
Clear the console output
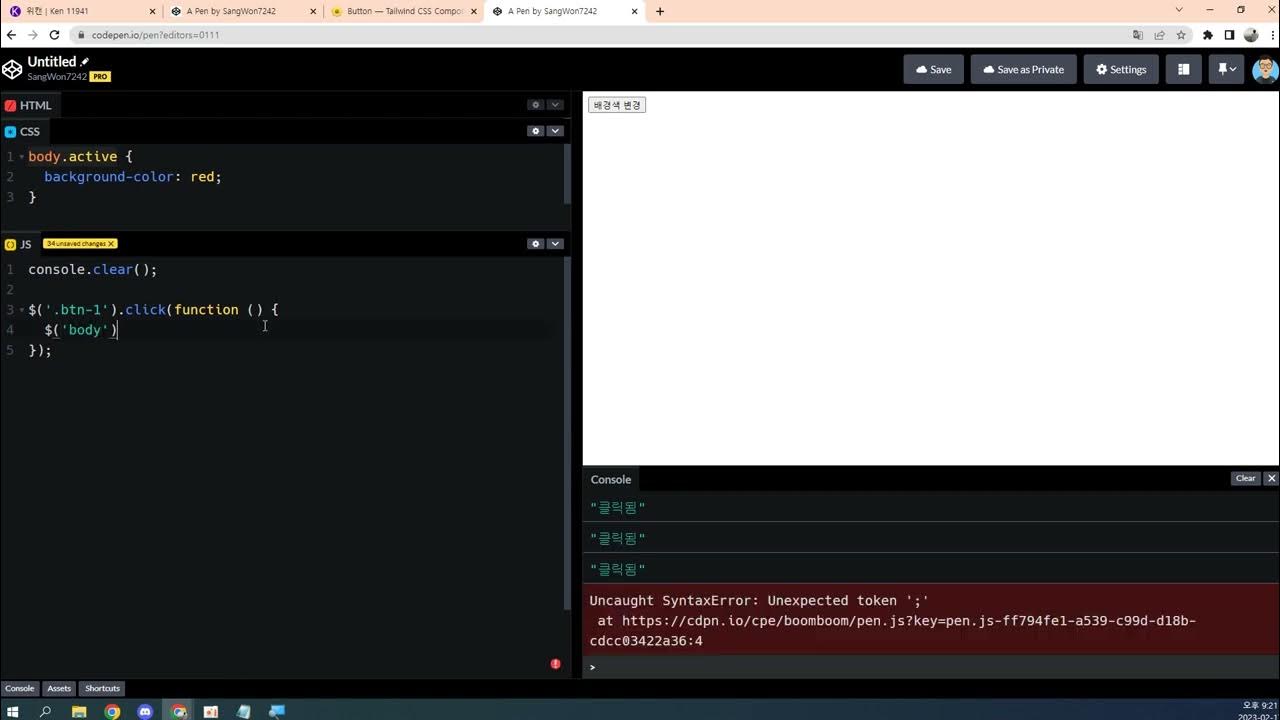1245,479
